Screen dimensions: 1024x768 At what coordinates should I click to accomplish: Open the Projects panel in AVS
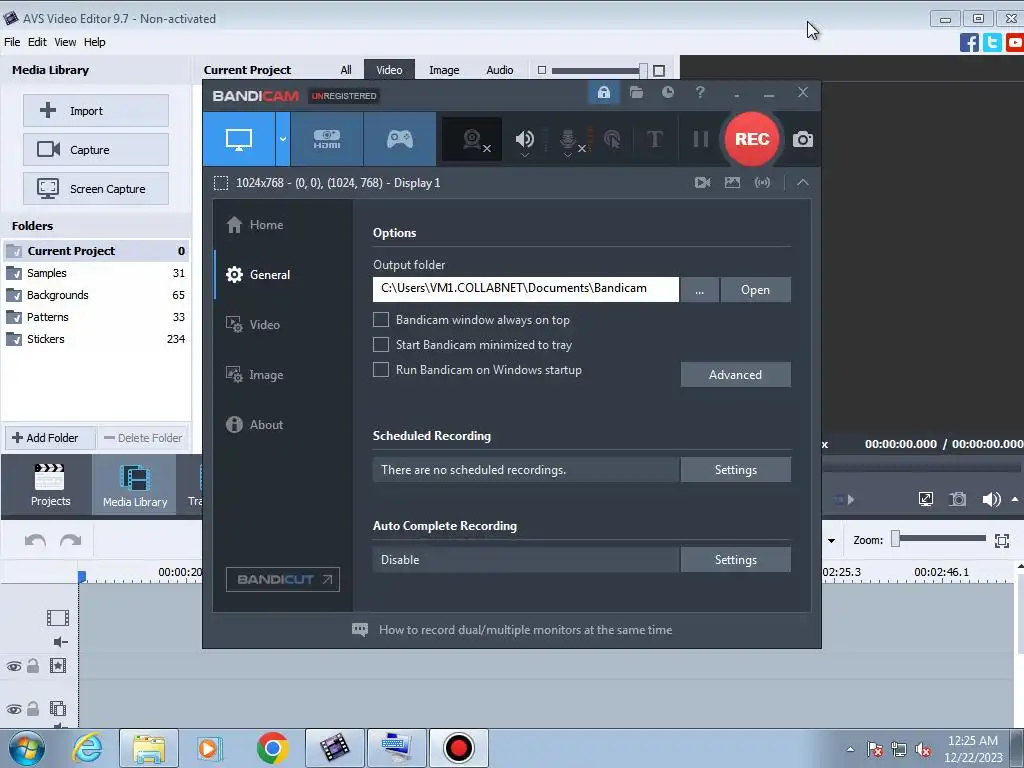[50, 485]
